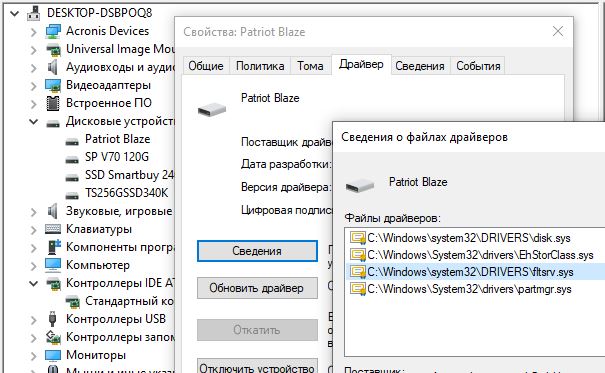
Task: Click the partmgr.sys file certificate icon
Action: pyautogui.click(x=358, y=289)
